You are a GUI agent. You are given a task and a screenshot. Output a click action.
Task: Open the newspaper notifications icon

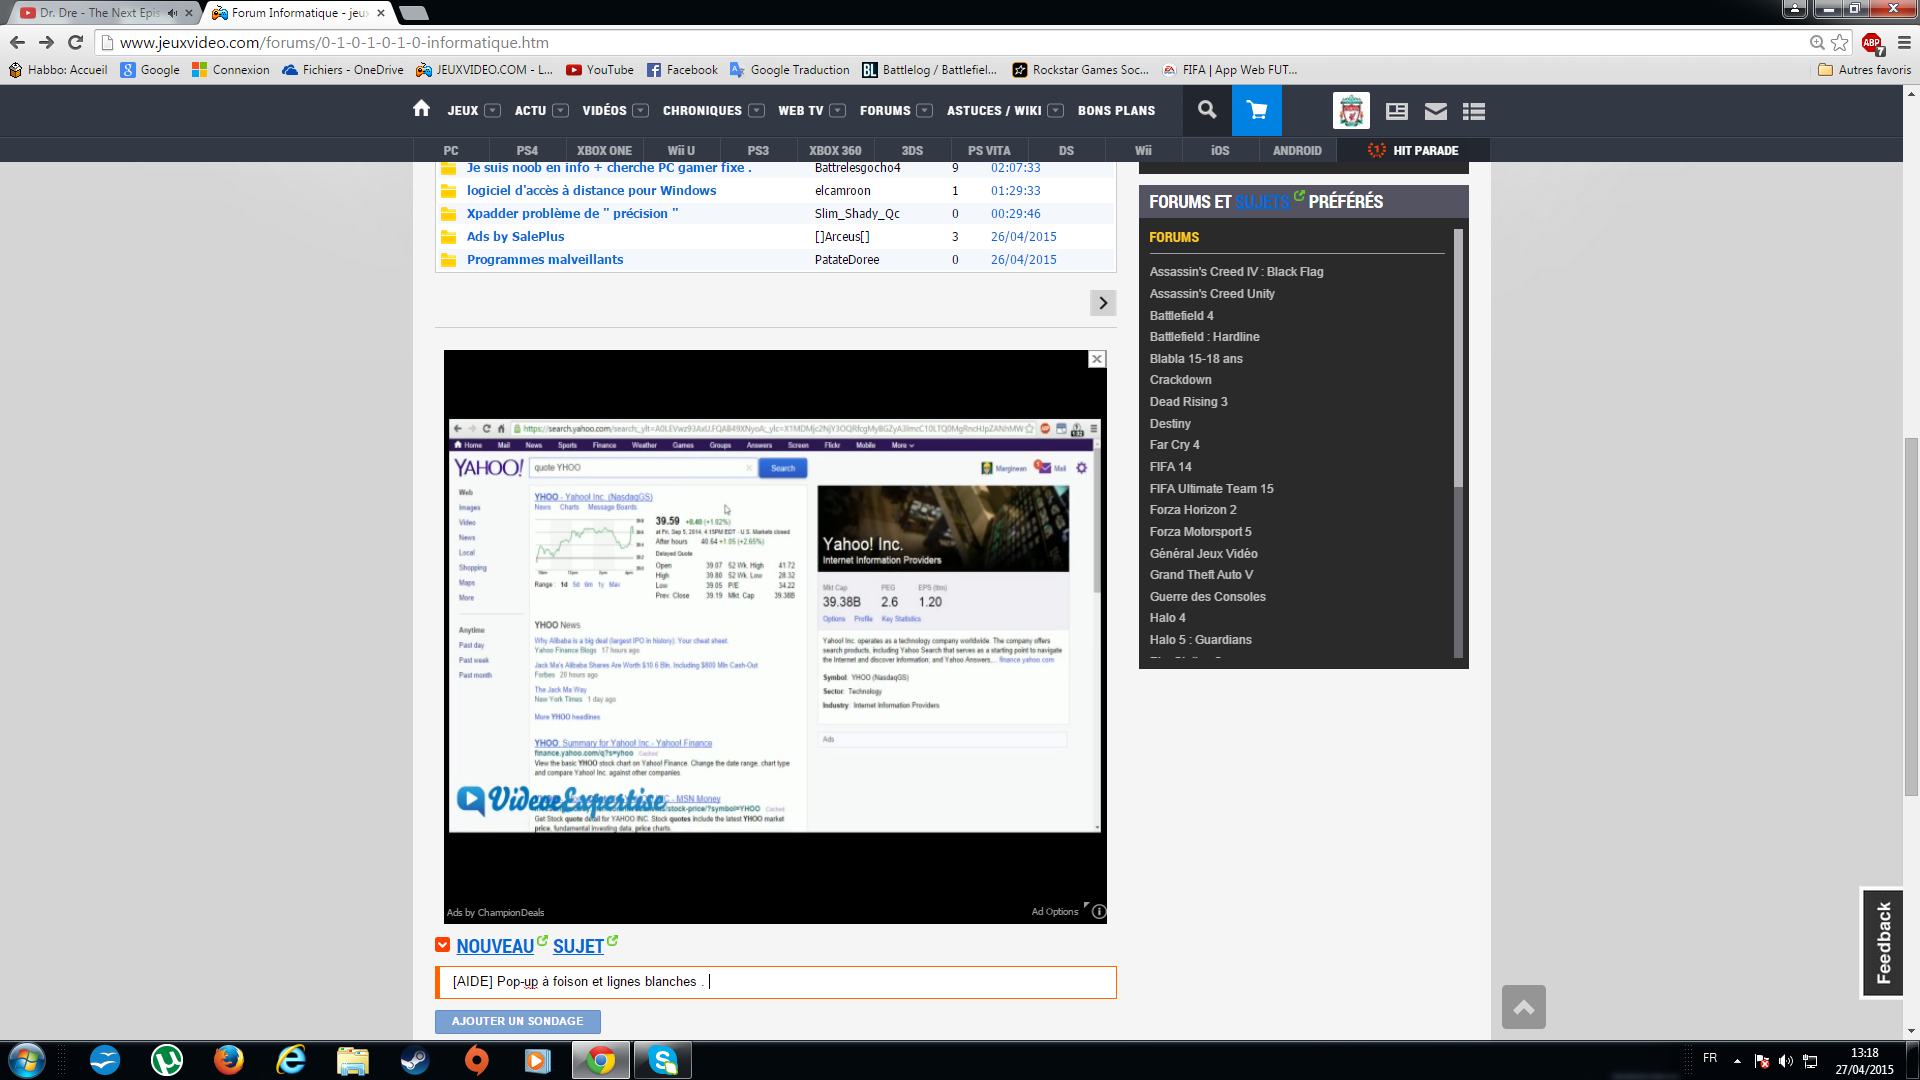click(1397, 111)
